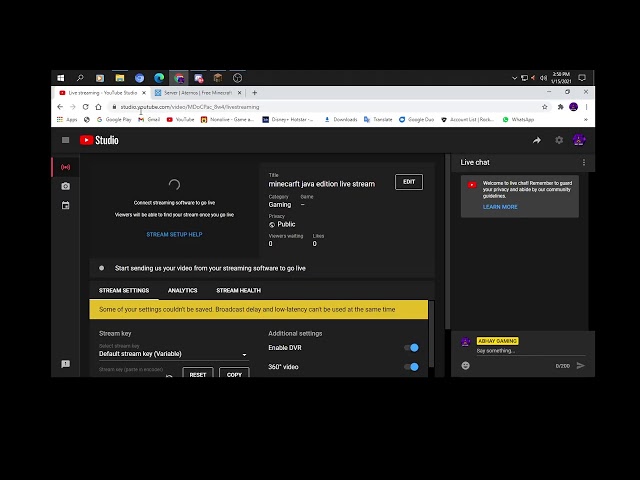Click the Say something chat input field
Screen dimensions: 640x480
coord(531,351)
